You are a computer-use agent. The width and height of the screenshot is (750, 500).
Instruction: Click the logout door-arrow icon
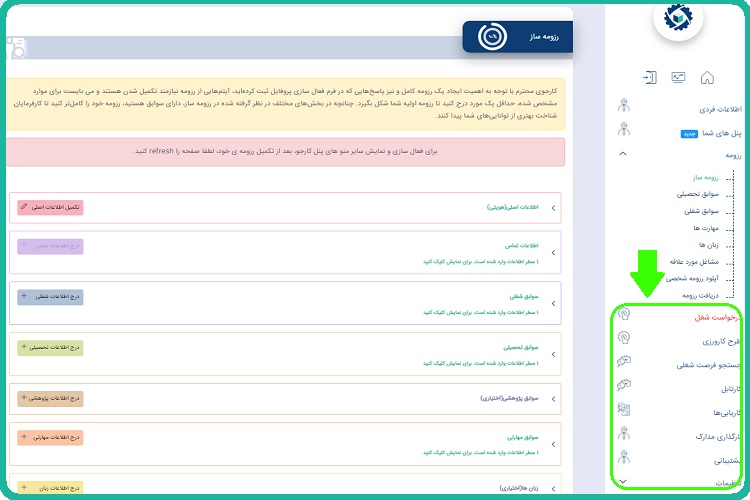[650, 78]
